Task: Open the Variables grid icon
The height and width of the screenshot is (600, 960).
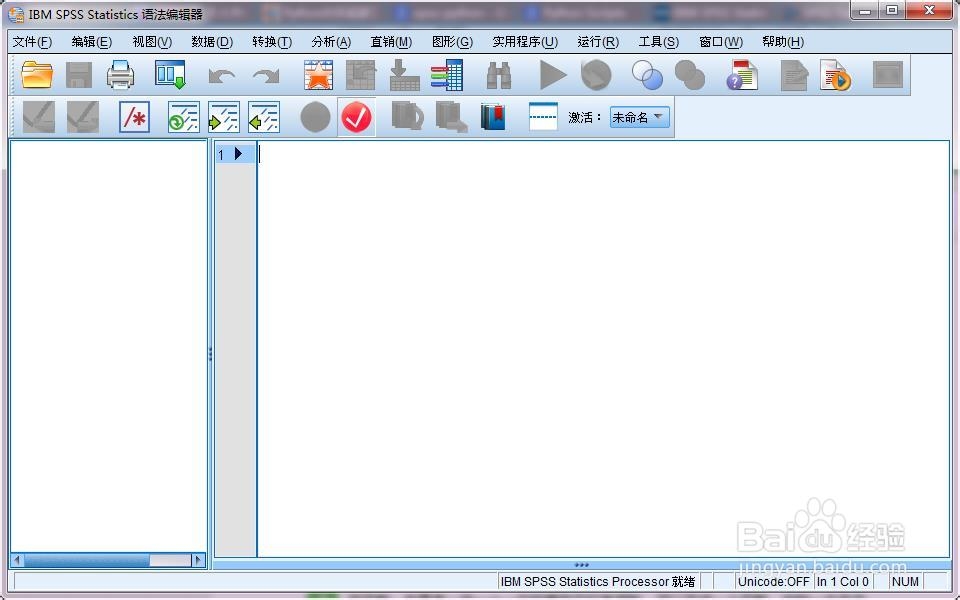Action: (x=447, y=75)
